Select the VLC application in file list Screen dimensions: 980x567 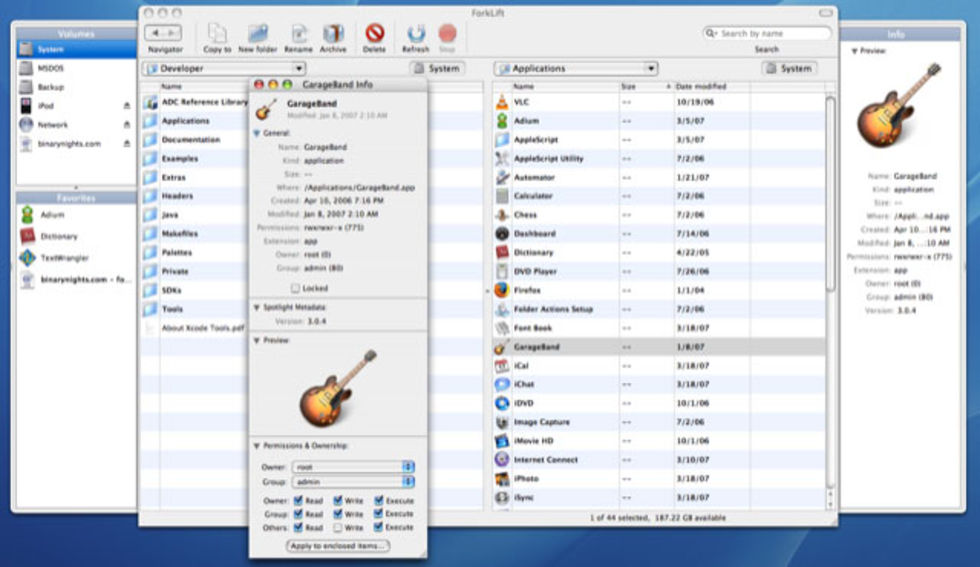pyautogui.click(x=522, y=102)
